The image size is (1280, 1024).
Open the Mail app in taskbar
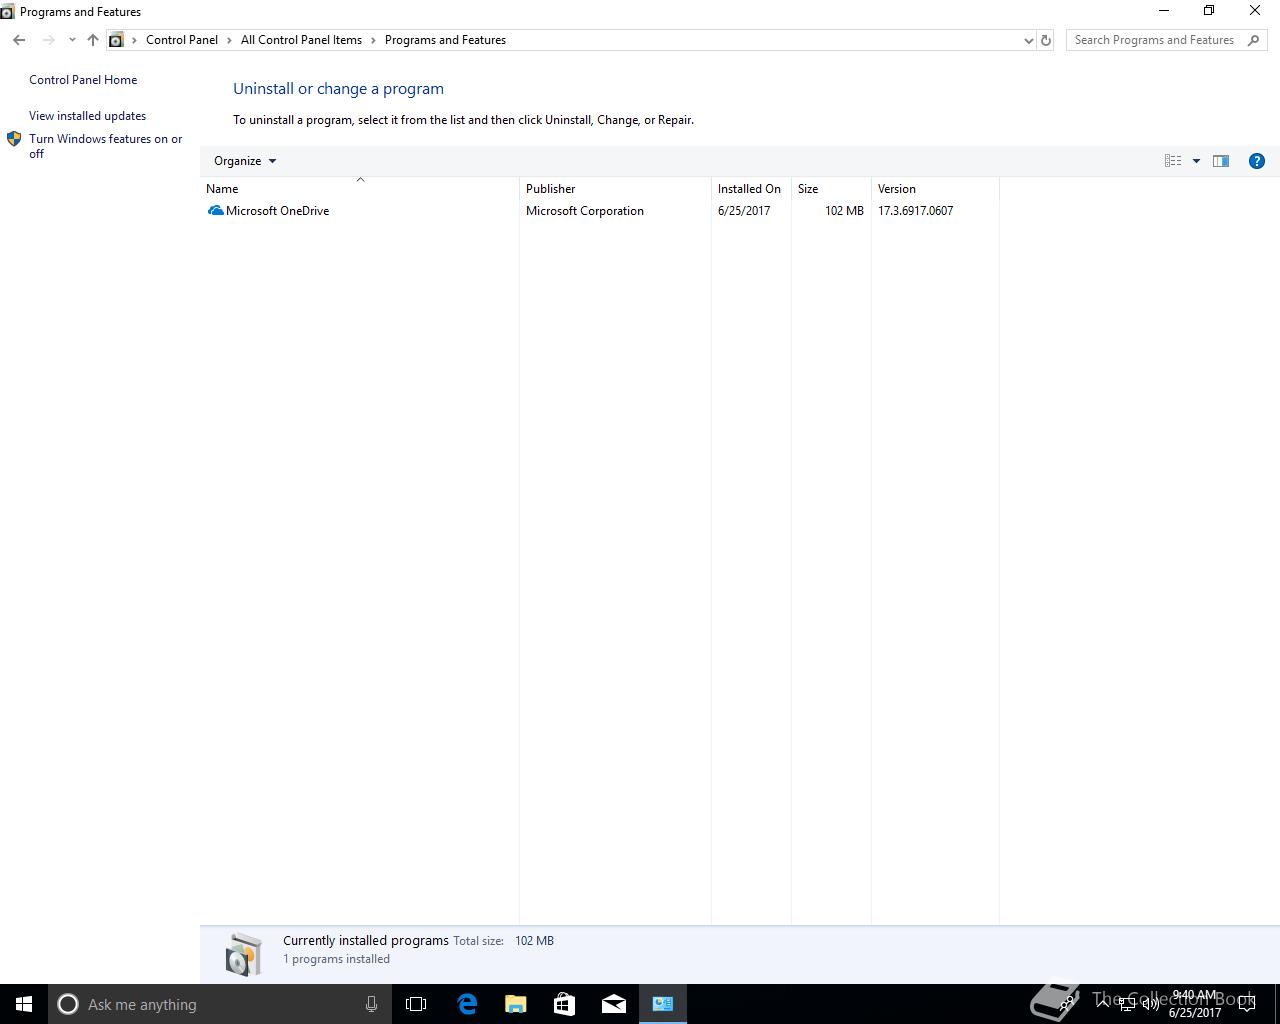point(614,1004)
